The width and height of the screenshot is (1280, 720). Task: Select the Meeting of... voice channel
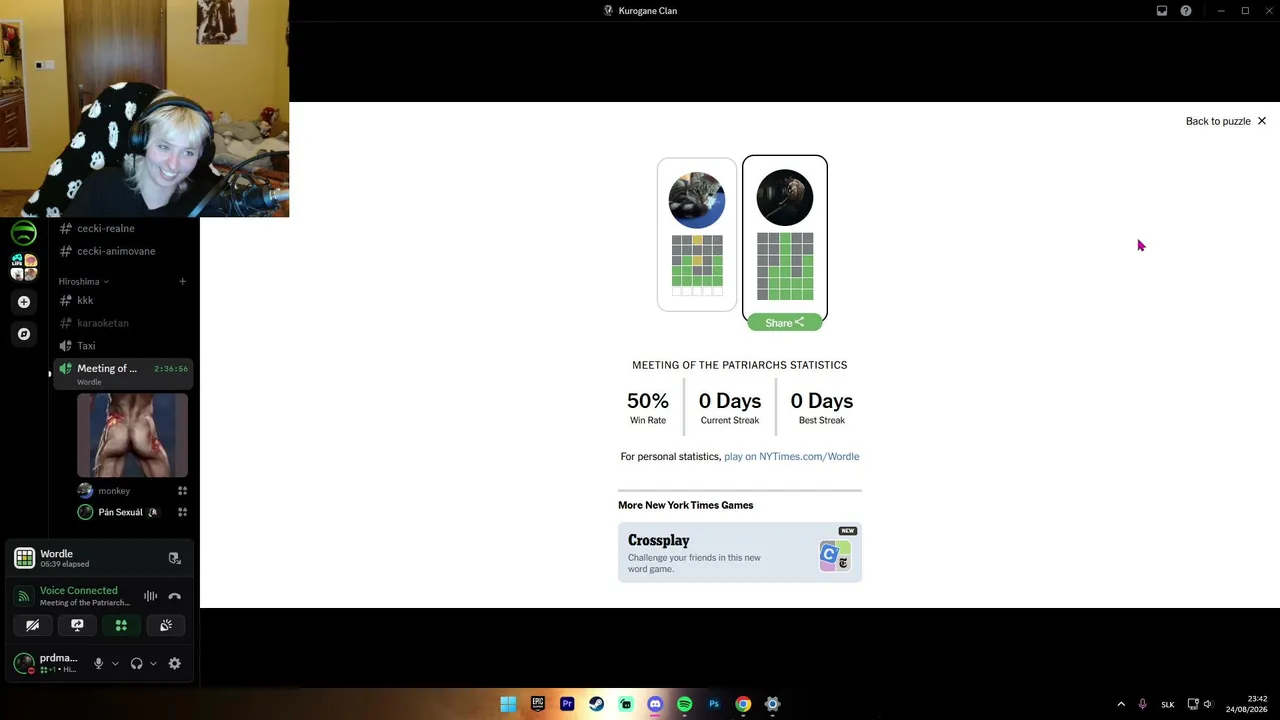(x=122, y=374)
